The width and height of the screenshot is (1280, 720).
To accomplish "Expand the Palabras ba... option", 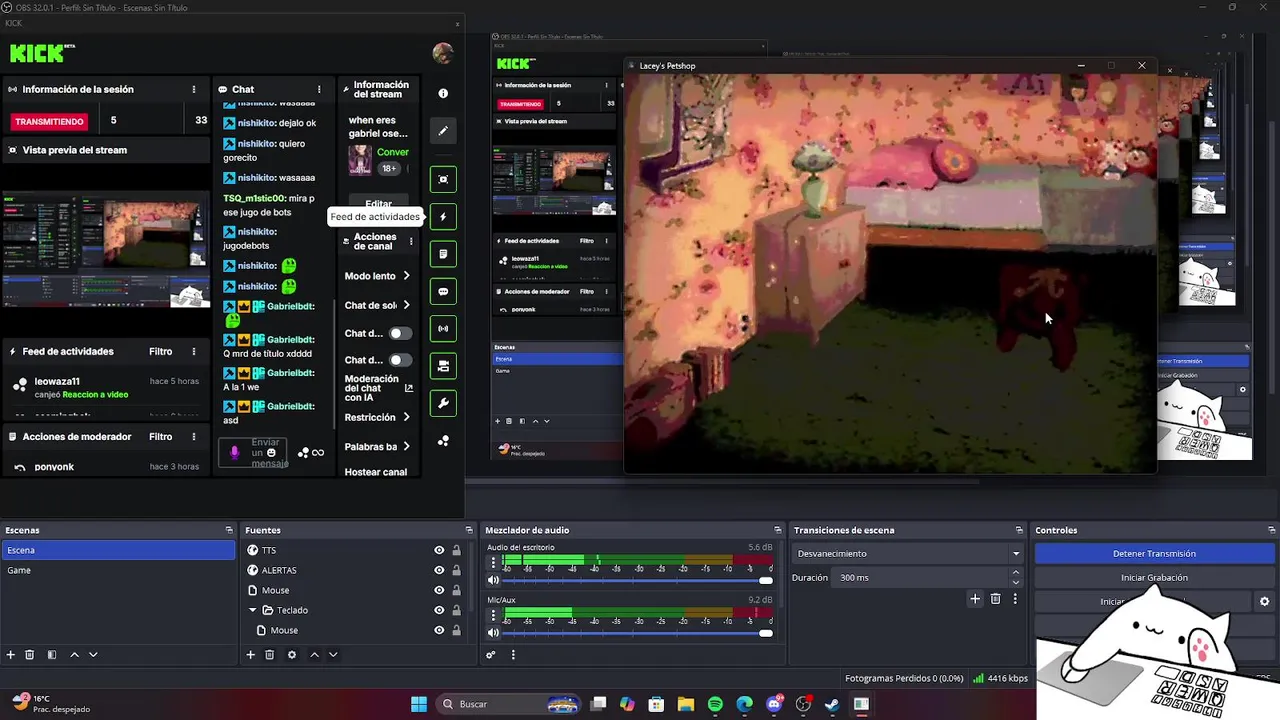I will pyautogui.click(x=406, y=446).
